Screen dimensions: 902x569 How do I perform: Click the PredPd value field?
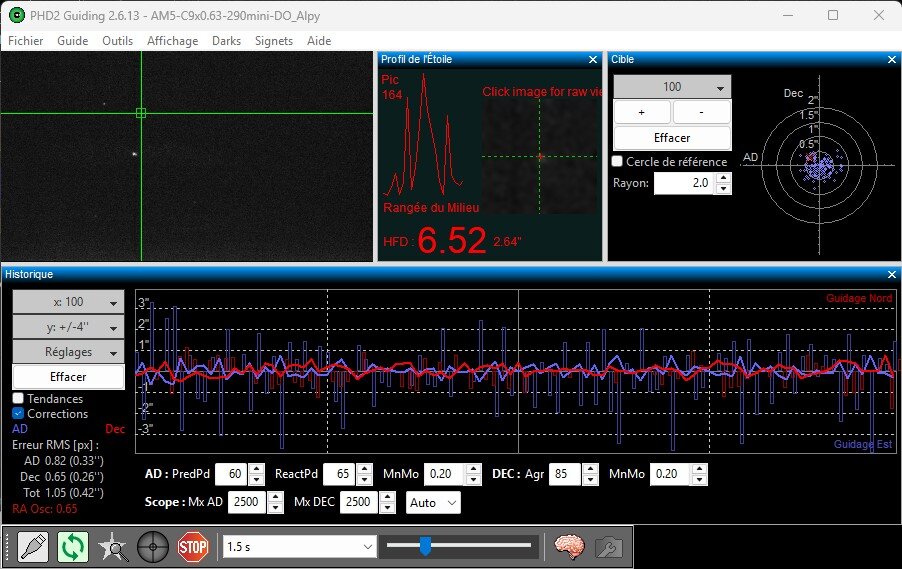tap(231, 474)
